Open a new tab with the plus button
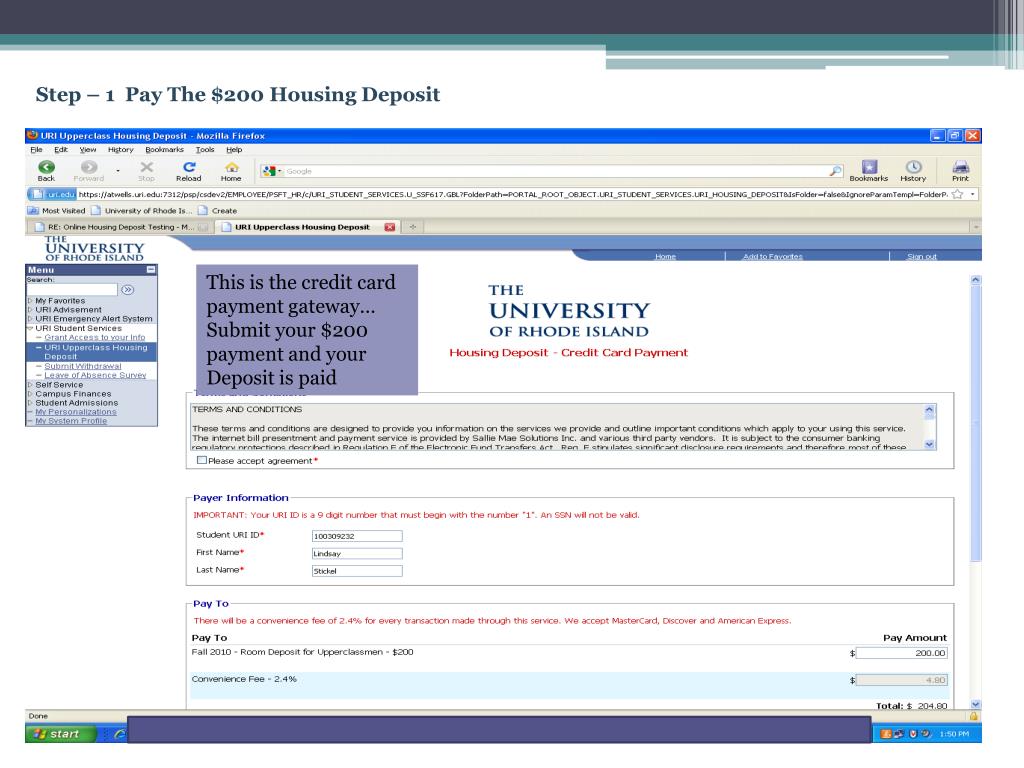Image resolution: width=1024 pixels, height=768 pixels. [413, 227]
